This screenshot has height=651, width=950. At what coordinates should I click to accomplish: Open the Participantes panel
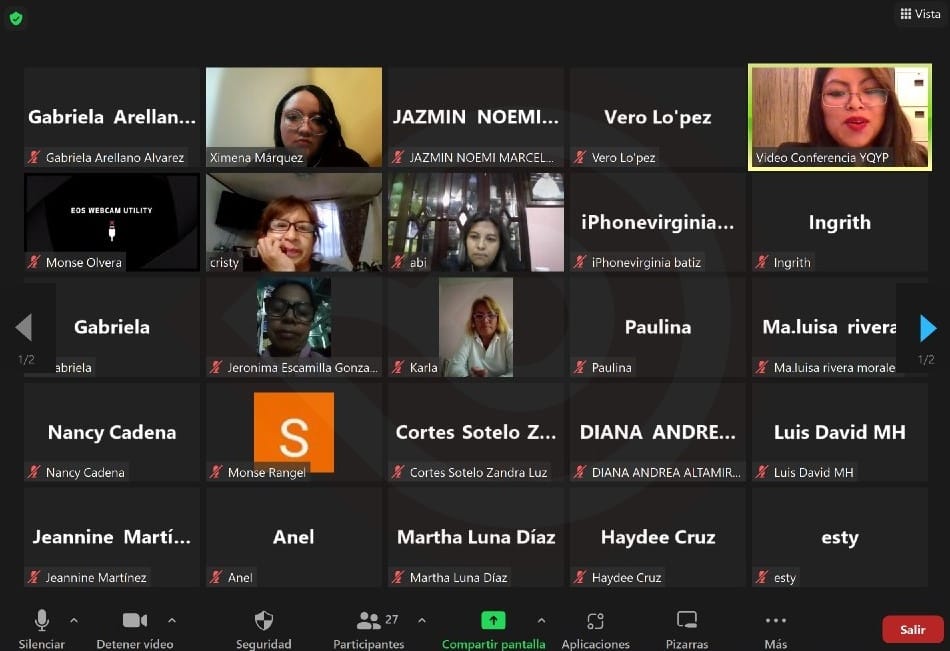coord(369,621)
